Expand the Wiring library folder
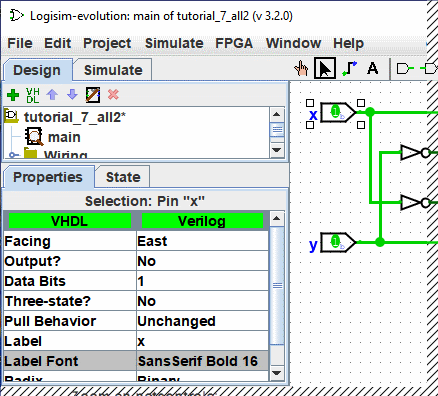438x396 pixels. click(x=13, y=155)
